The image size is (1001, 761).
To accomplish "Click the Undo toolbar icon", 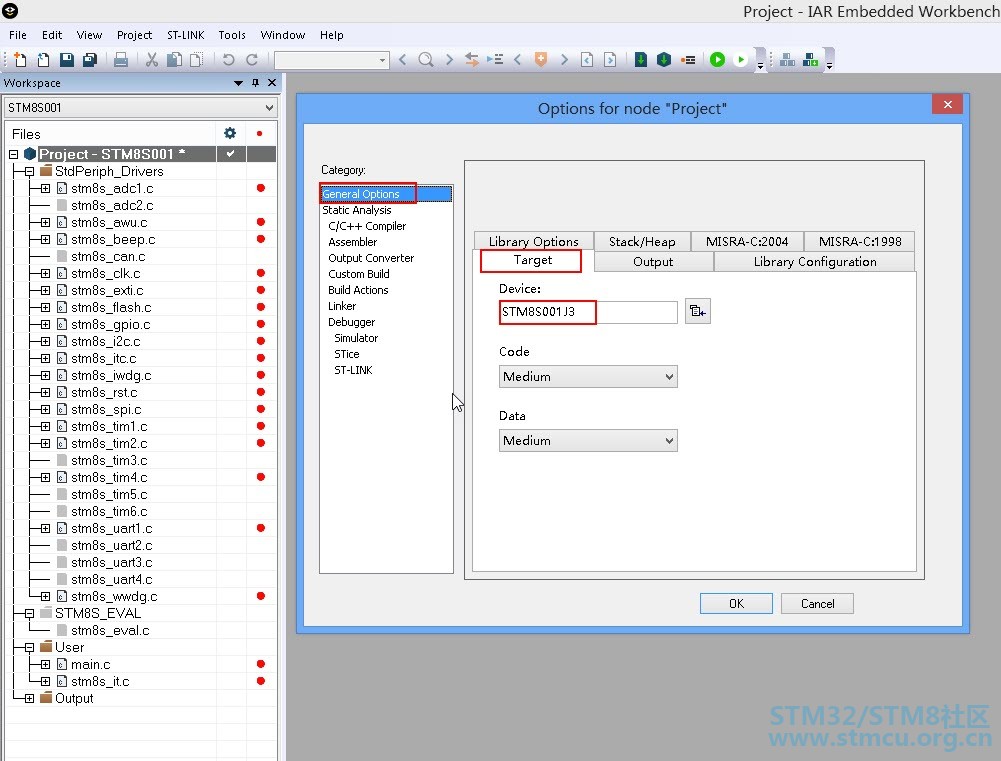I will coord(228,60).
